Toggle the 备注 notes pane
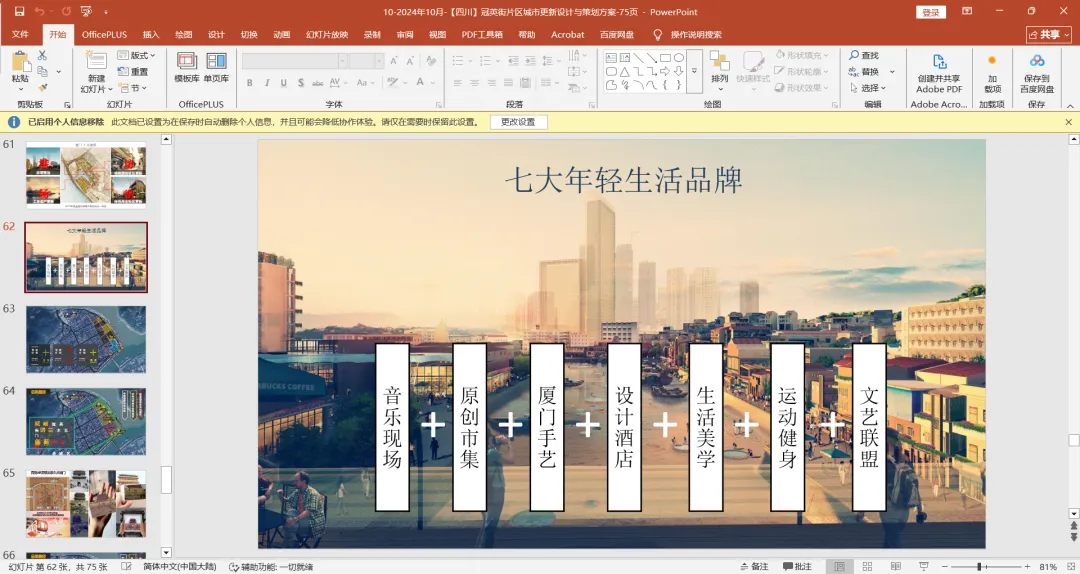This screenshot has width=1080, height=574. (754, 566)
